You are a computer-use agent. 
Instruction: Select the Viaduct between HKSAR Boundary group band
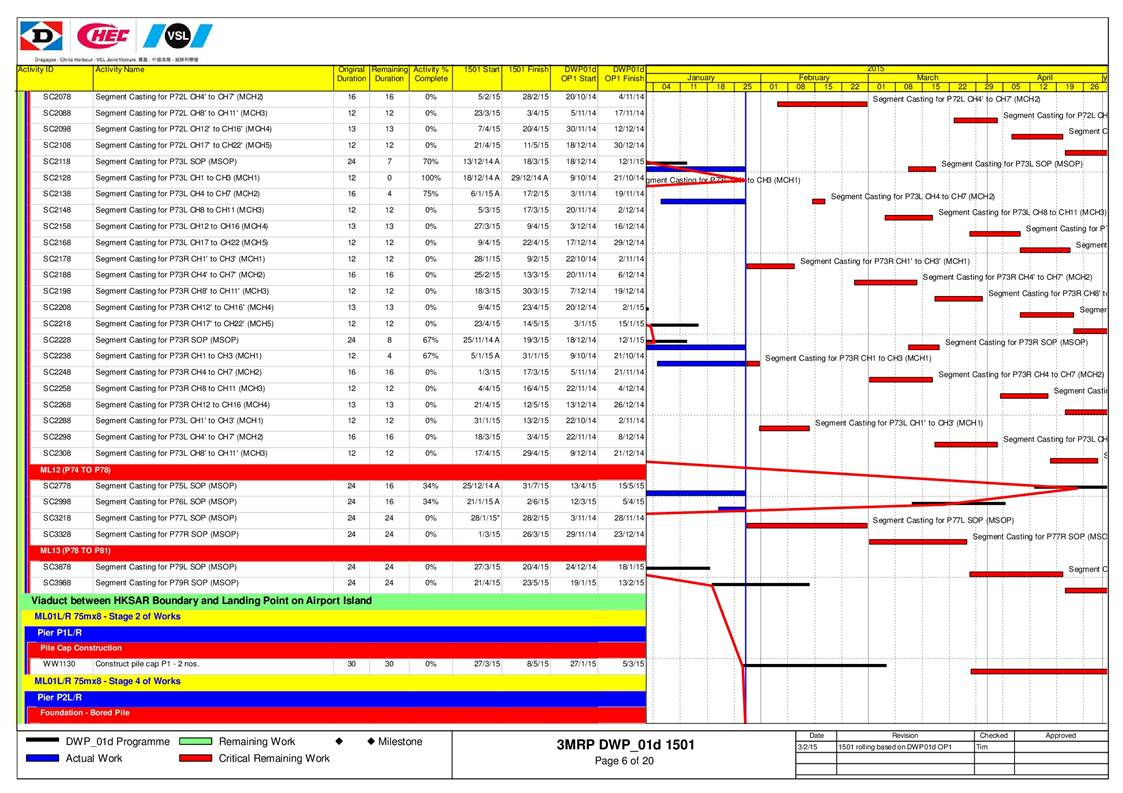332,601
